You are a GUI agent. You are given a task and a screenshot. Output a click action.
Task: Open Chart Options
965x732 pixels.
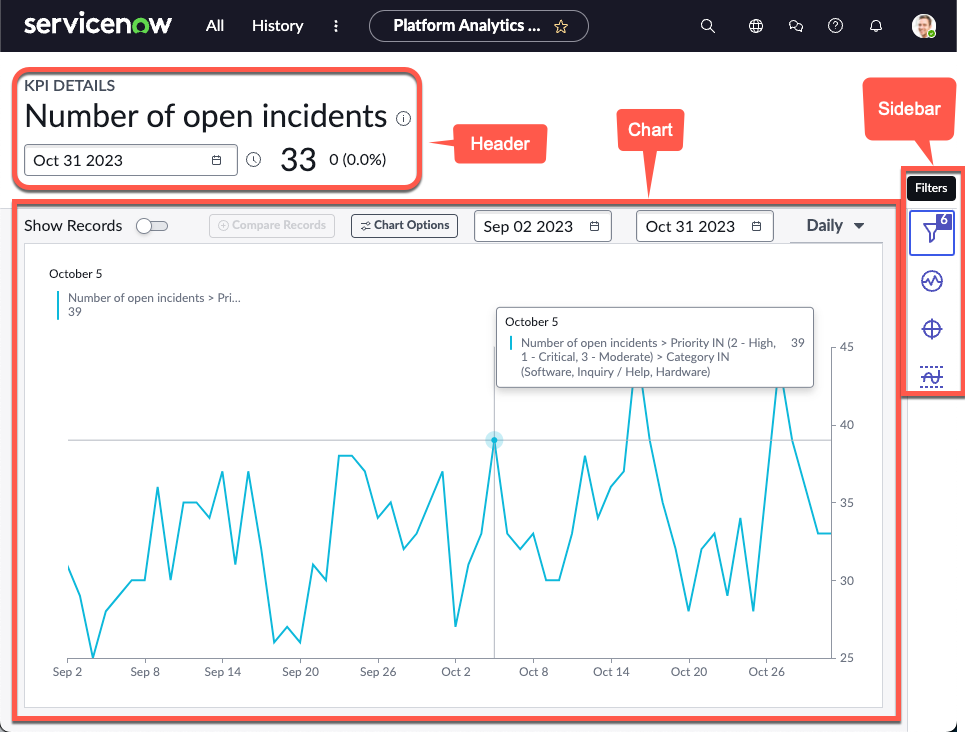pyautogui.click(x=404, y=225)
